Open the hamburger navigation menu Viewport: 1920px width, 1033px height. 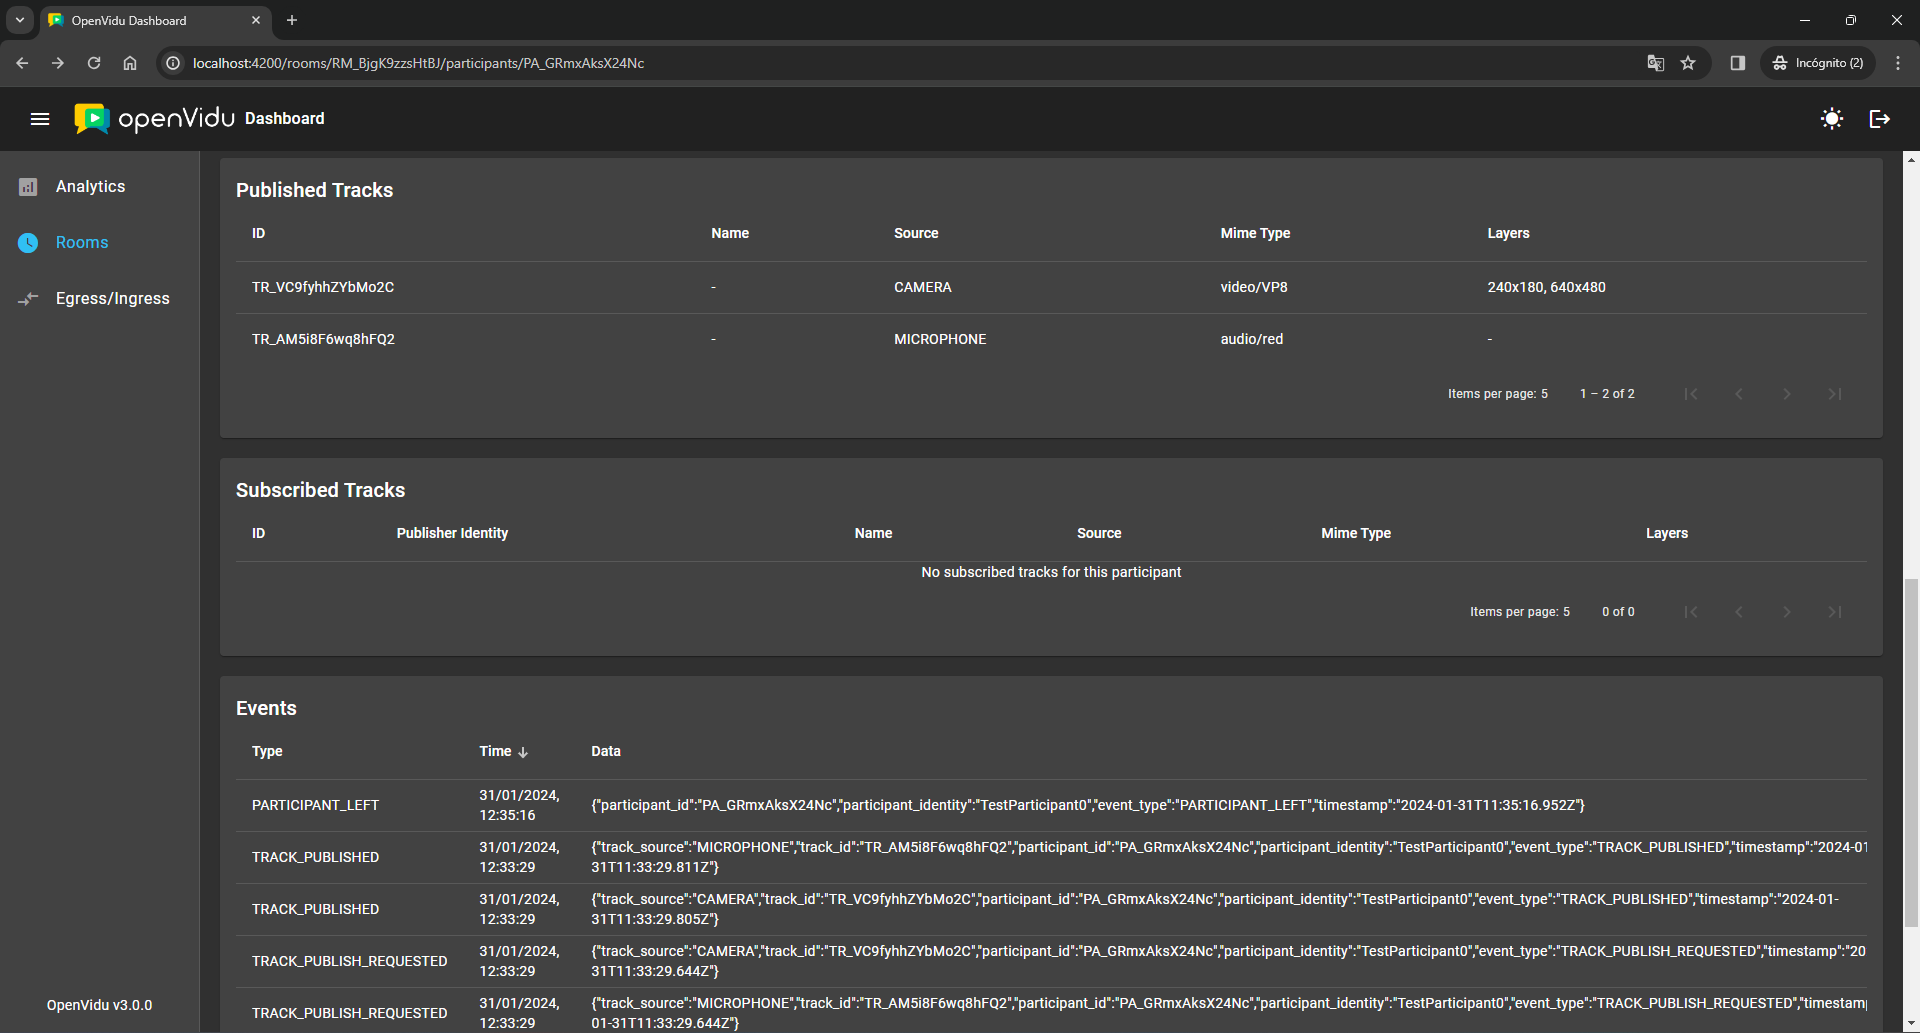40,119
